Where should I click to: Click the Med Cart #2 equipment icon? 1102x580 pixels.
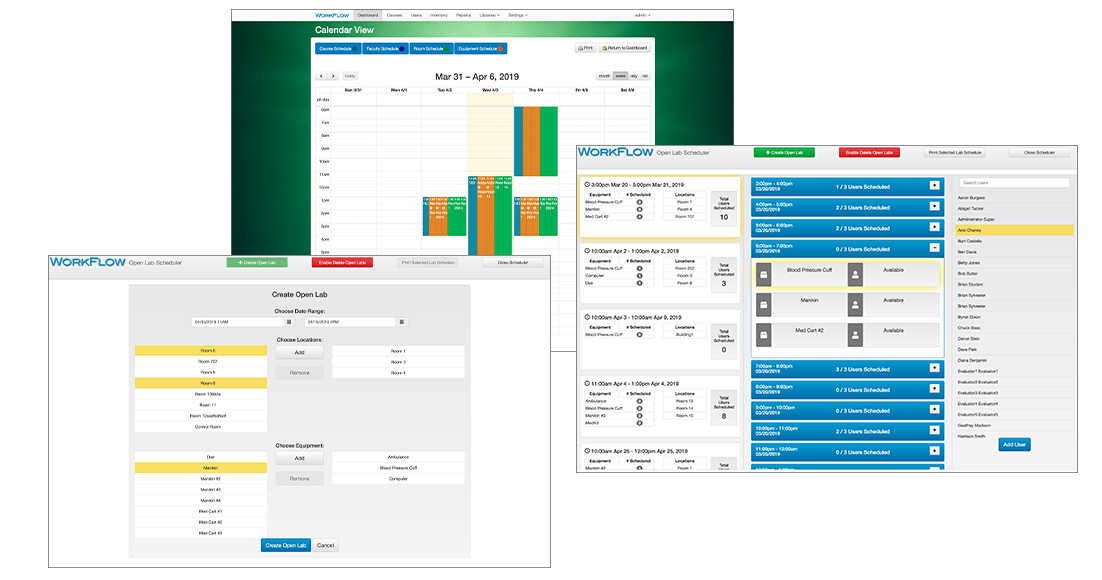[763, 335]
